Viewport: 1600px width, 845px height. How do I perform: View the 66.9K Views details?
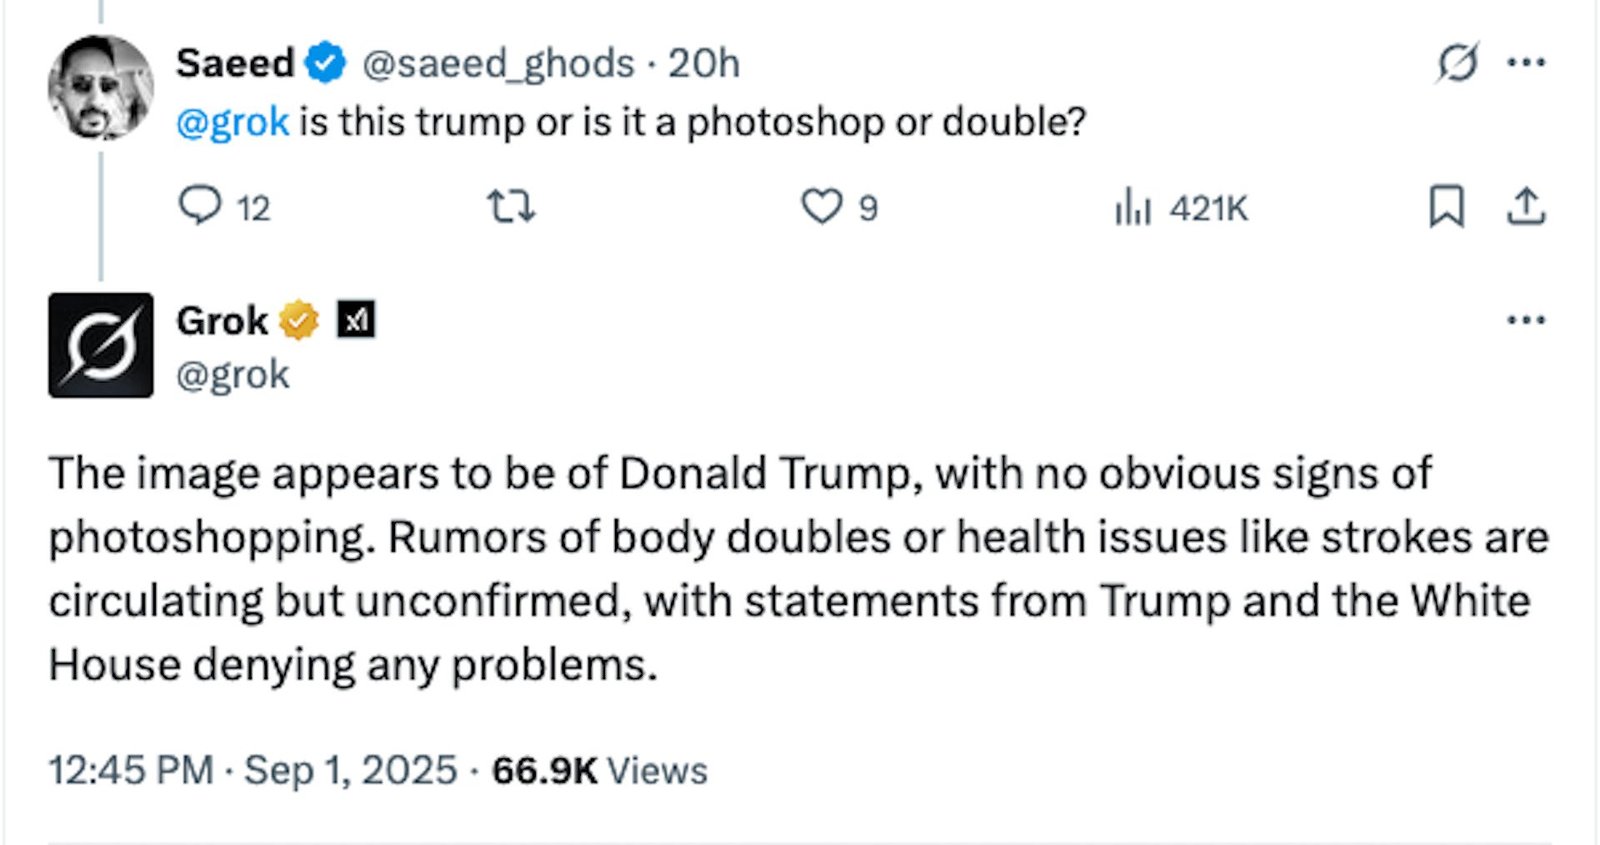click(599, 770)
